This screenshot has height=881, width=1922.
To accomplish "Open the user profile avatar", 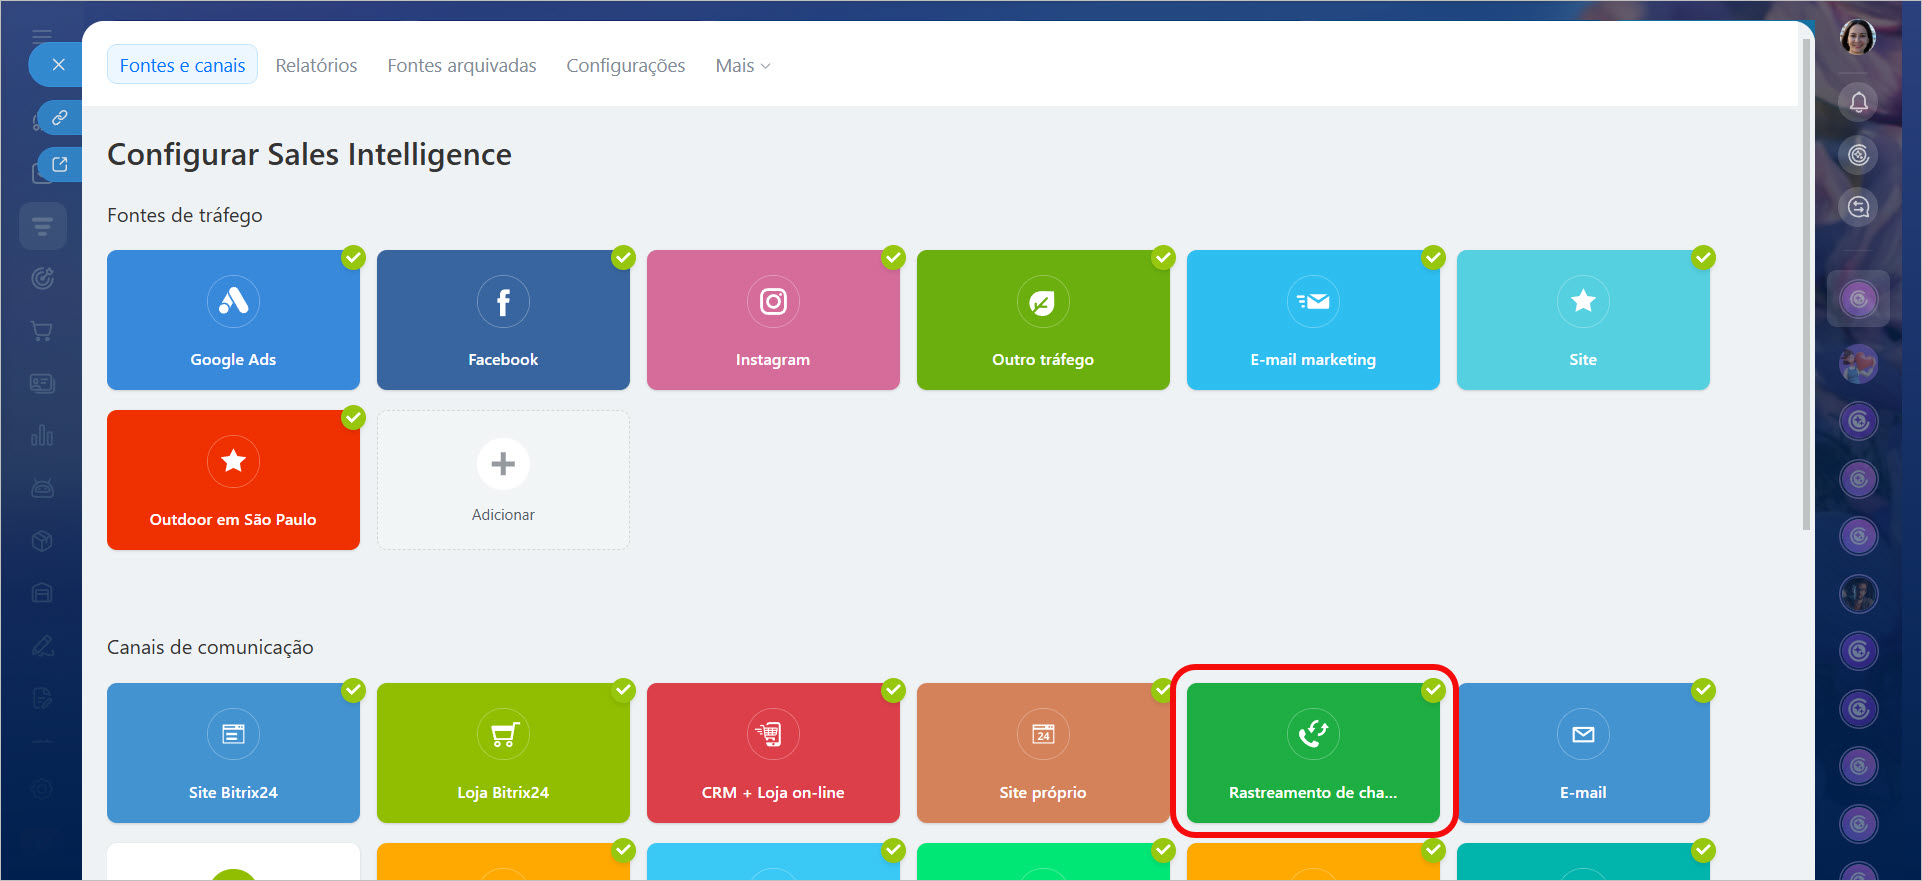I will 1858,38.
